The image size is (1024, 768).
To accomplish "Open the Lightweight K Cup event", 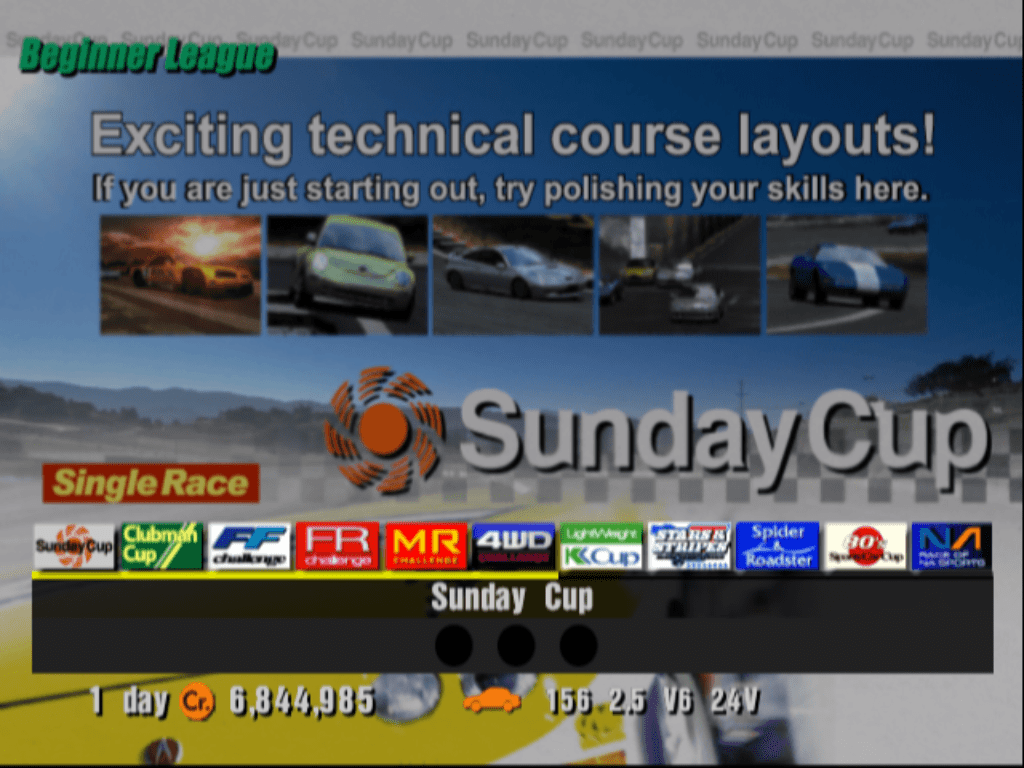I will [601, 546].
